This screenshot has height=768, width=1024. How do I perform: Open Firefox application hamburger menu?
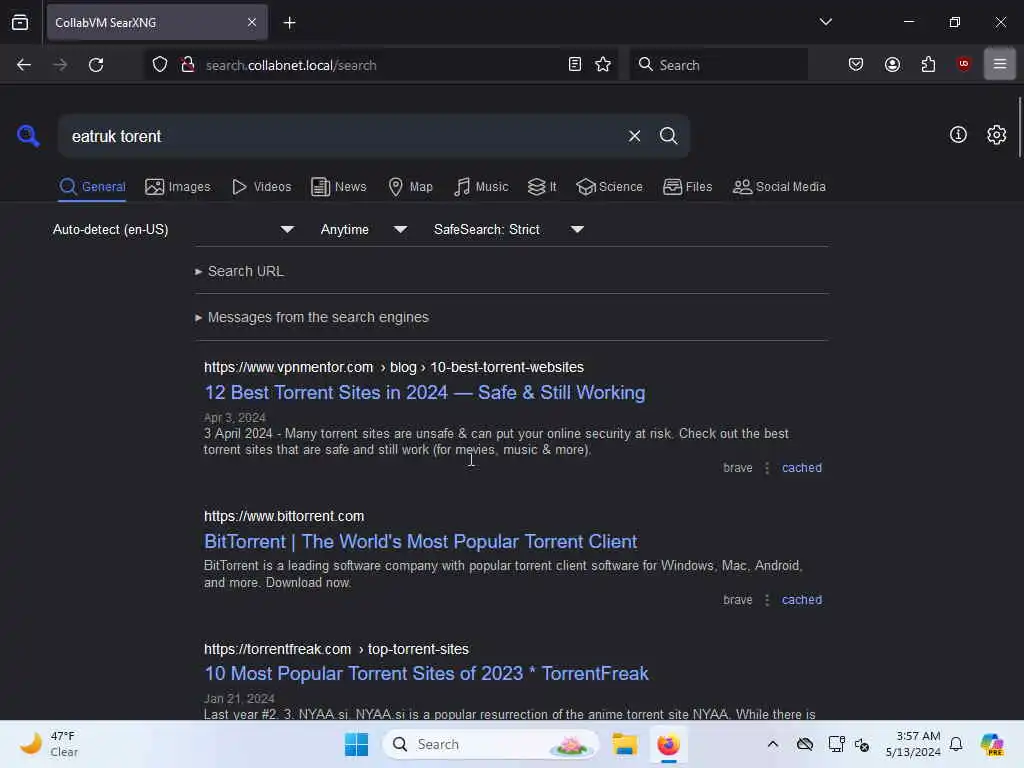pos(999,64)
